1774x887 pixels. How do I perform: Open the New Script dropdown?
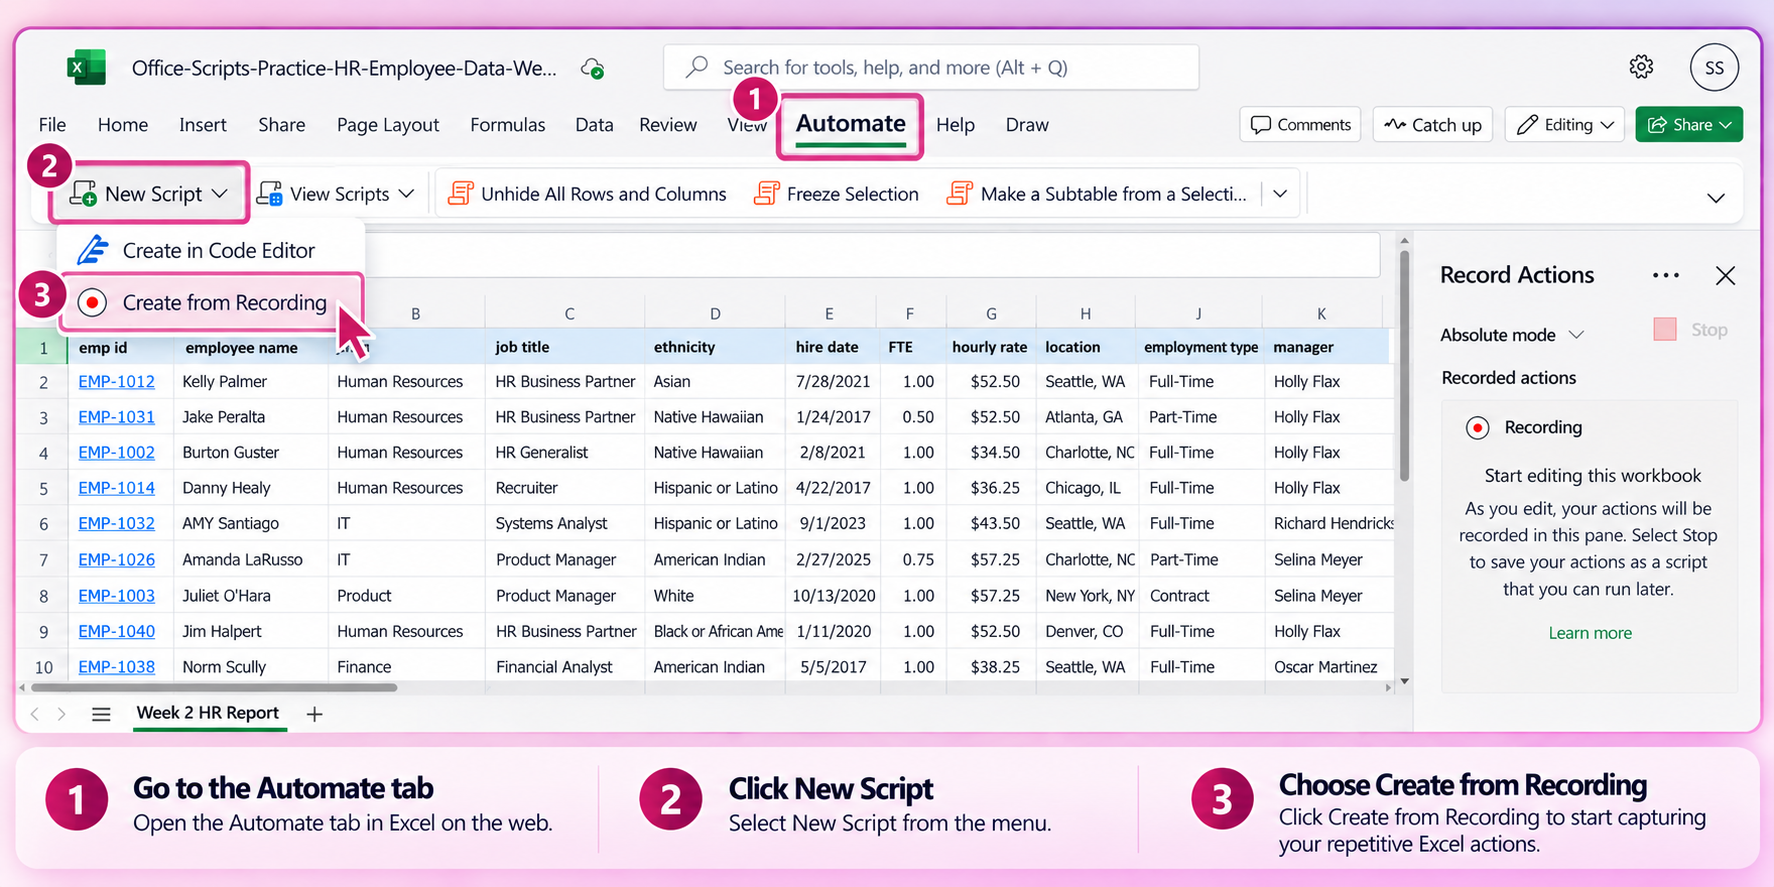point(149,193)
